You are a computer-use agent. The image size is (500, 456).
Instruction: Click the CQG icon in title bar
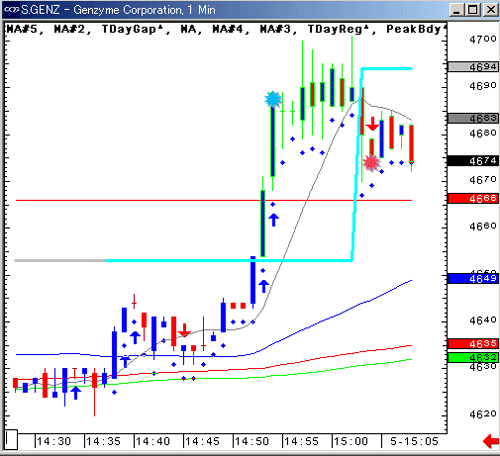tap(11, 10)
